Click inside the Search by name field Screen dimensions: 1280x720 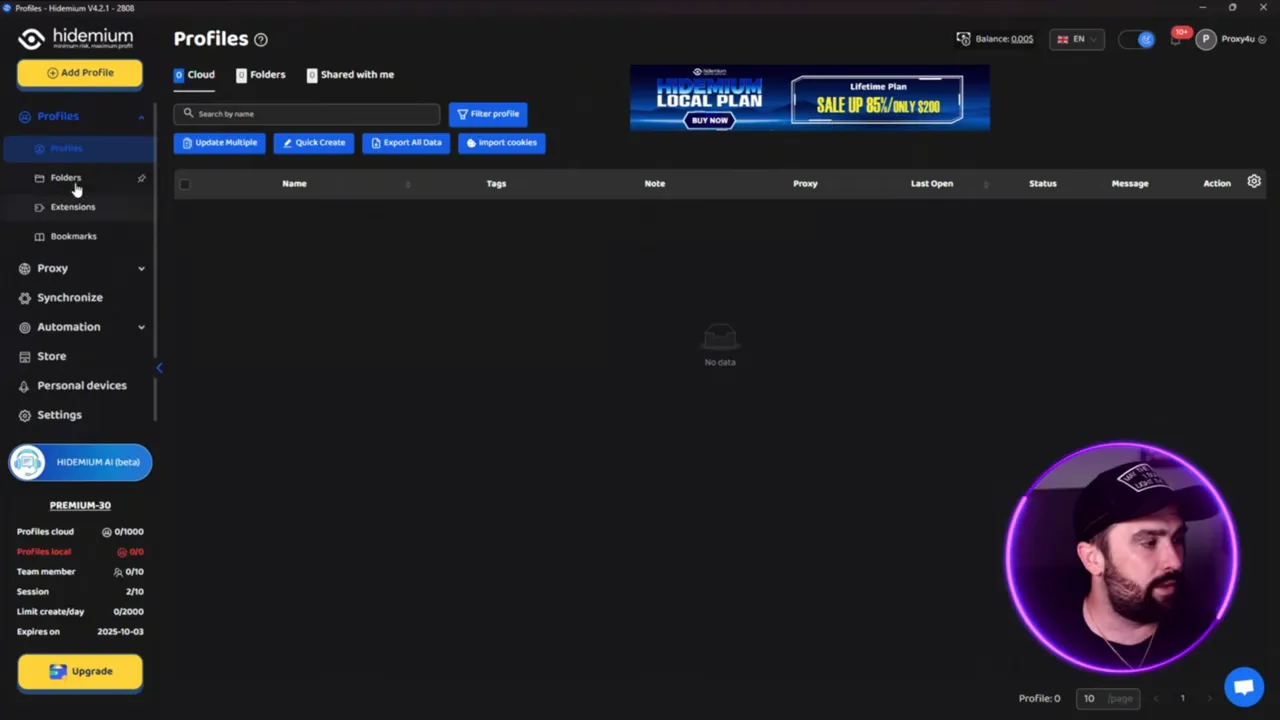(306, 113)
